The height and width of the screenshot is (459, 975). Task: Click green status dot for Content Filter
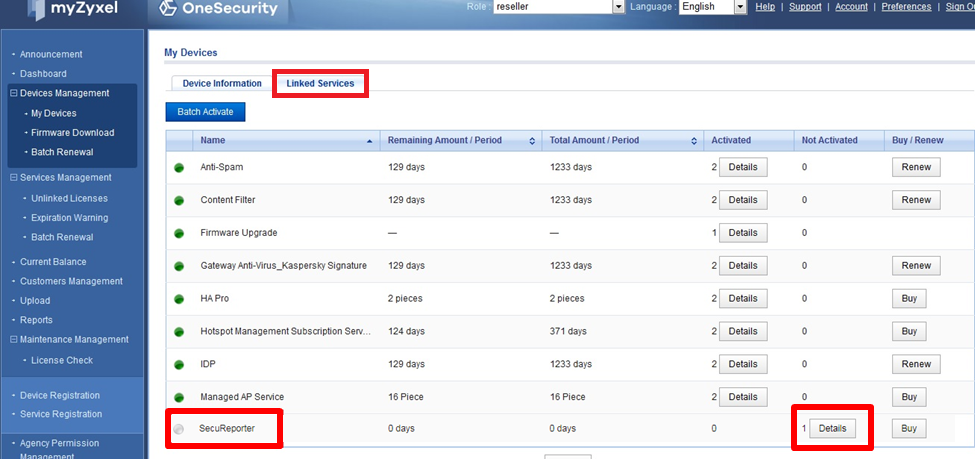179,200
